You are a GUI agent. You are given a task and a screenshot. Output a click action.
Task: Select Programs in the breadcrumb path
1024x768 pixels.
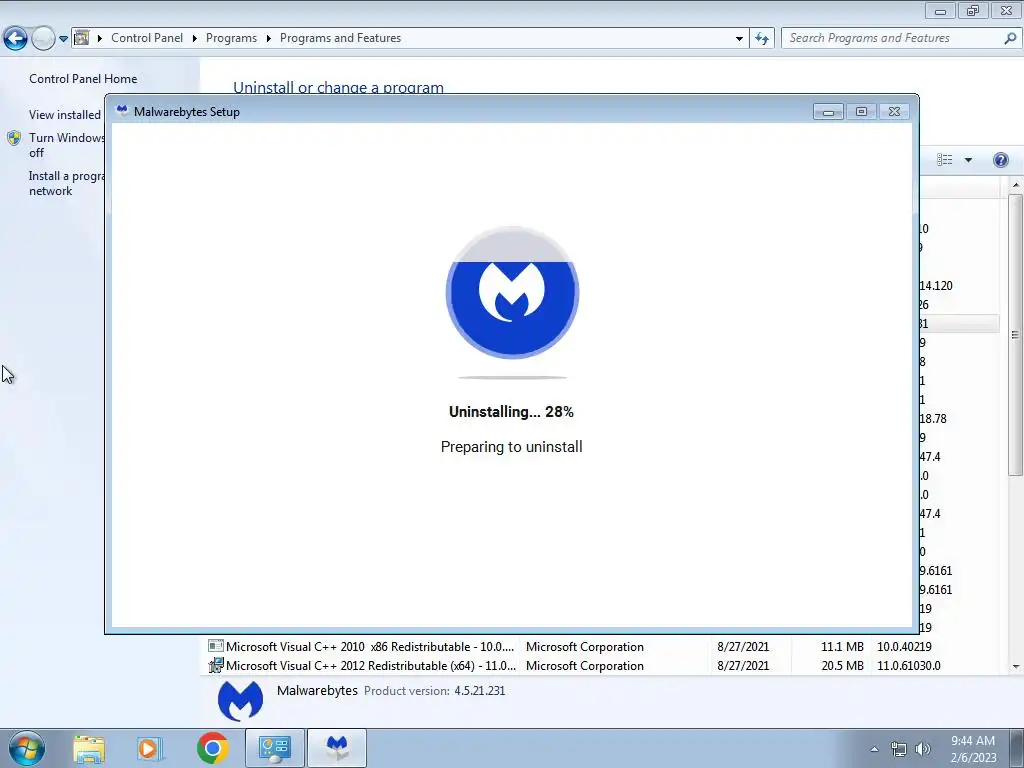(x=231, y=38)
